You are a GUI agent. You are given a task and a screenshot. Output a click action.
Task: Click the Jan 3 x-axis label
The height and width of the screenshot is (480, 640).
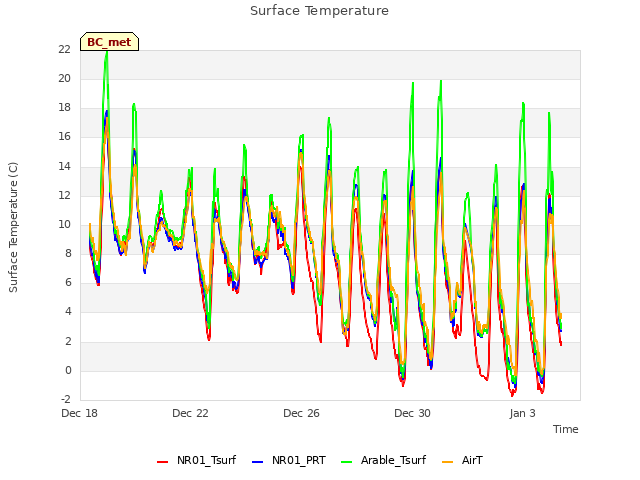tap(522, 413)
